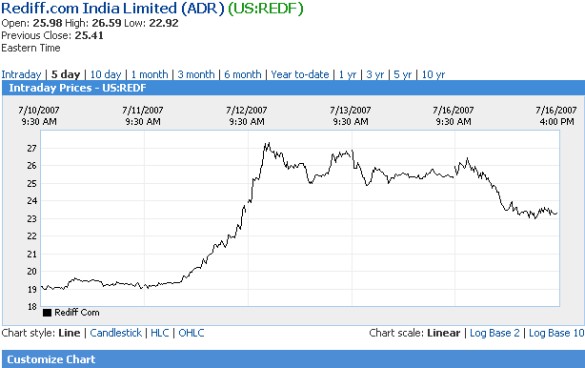Click the 23 price axis label

coord(32,219)
